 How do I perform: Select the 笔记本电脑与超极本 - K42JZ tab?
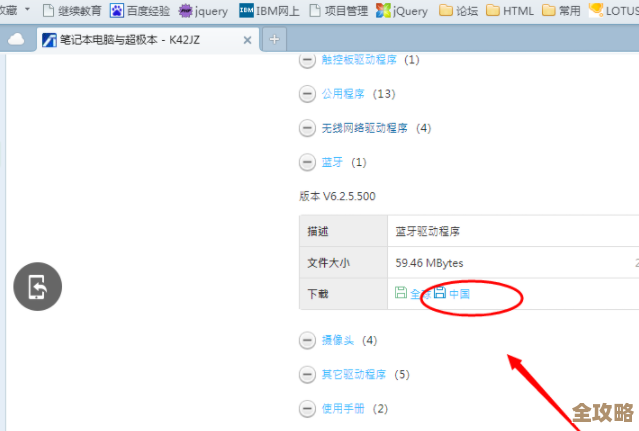tap(148, 40)
